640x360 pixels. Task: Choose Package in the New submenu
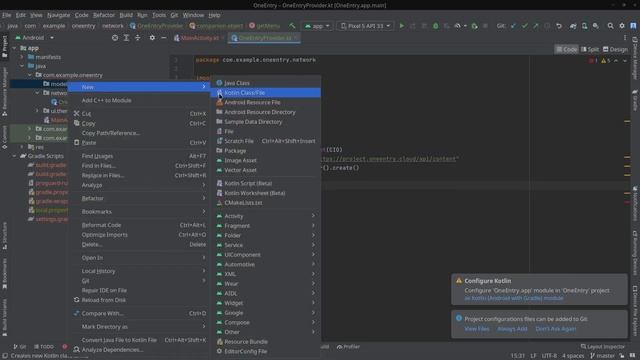click(265, 151)
